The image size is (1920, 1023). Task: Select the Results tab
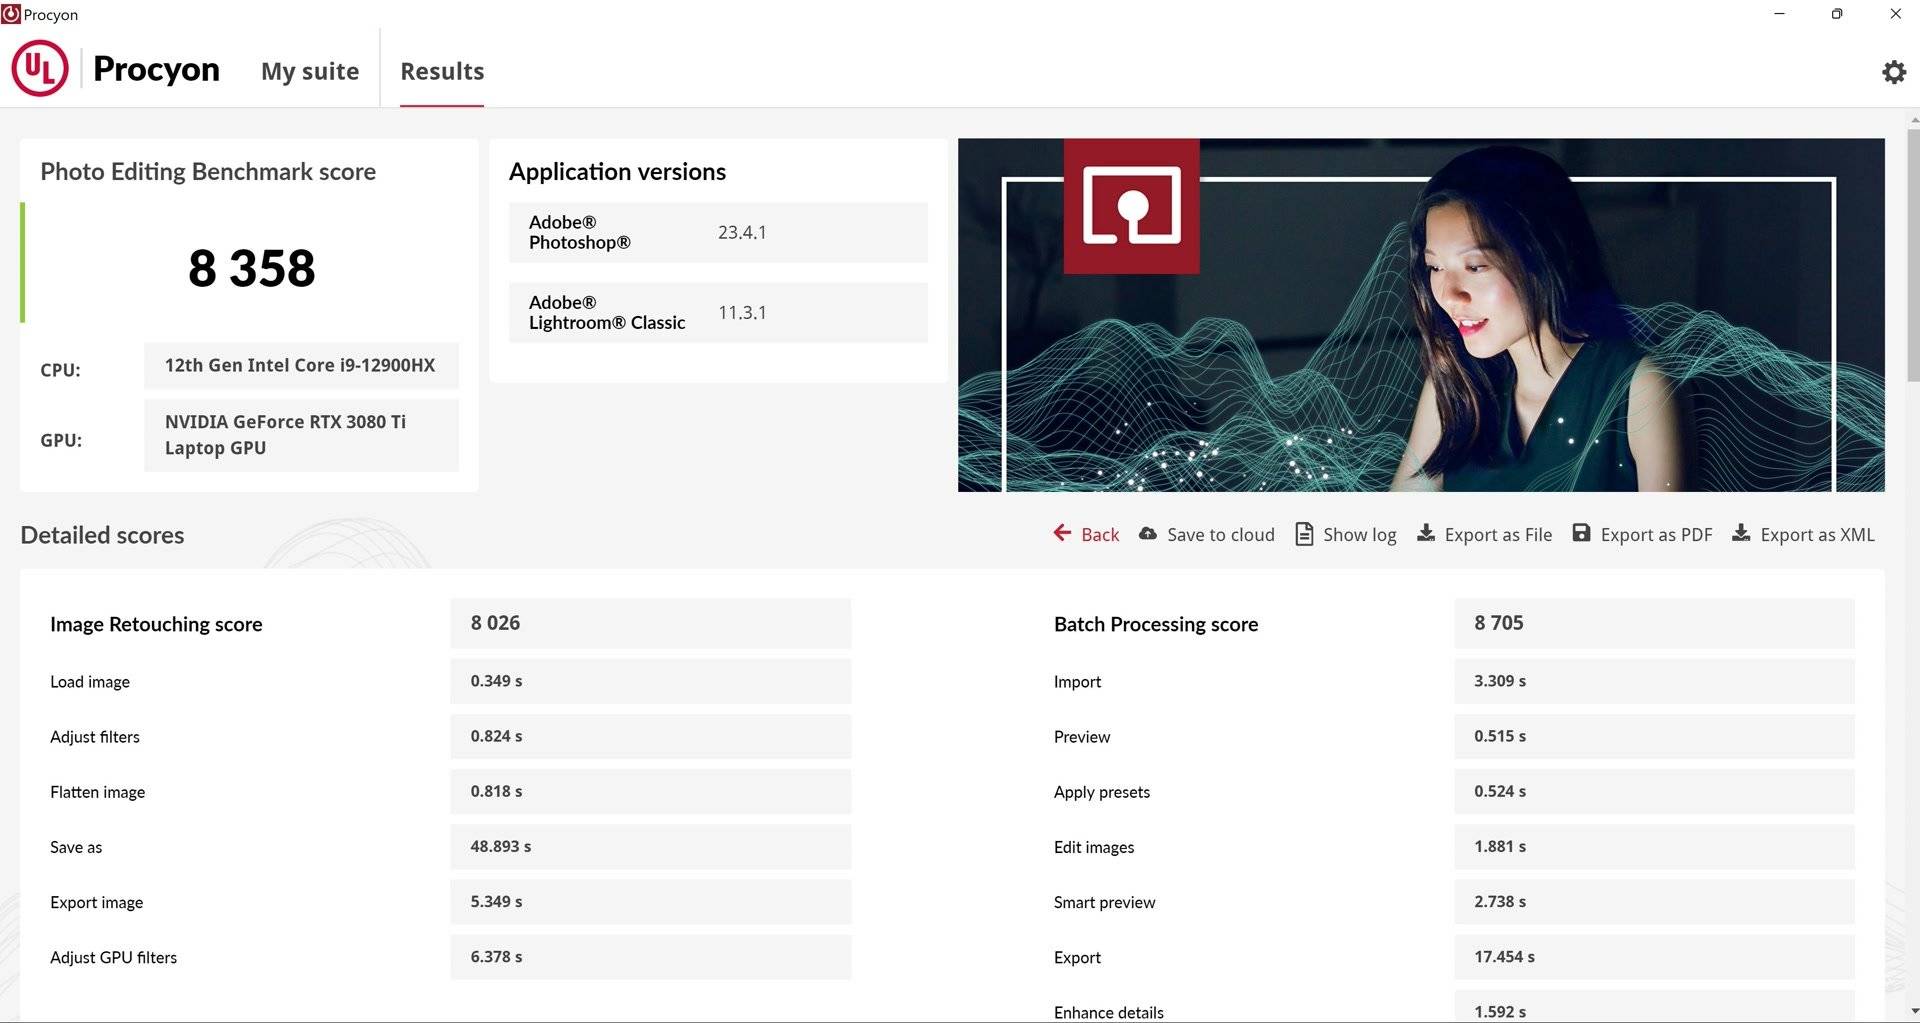point(442,71)
